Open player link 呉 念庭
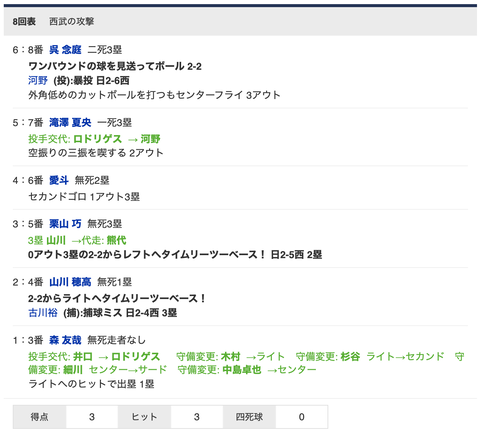 point(65,50)
